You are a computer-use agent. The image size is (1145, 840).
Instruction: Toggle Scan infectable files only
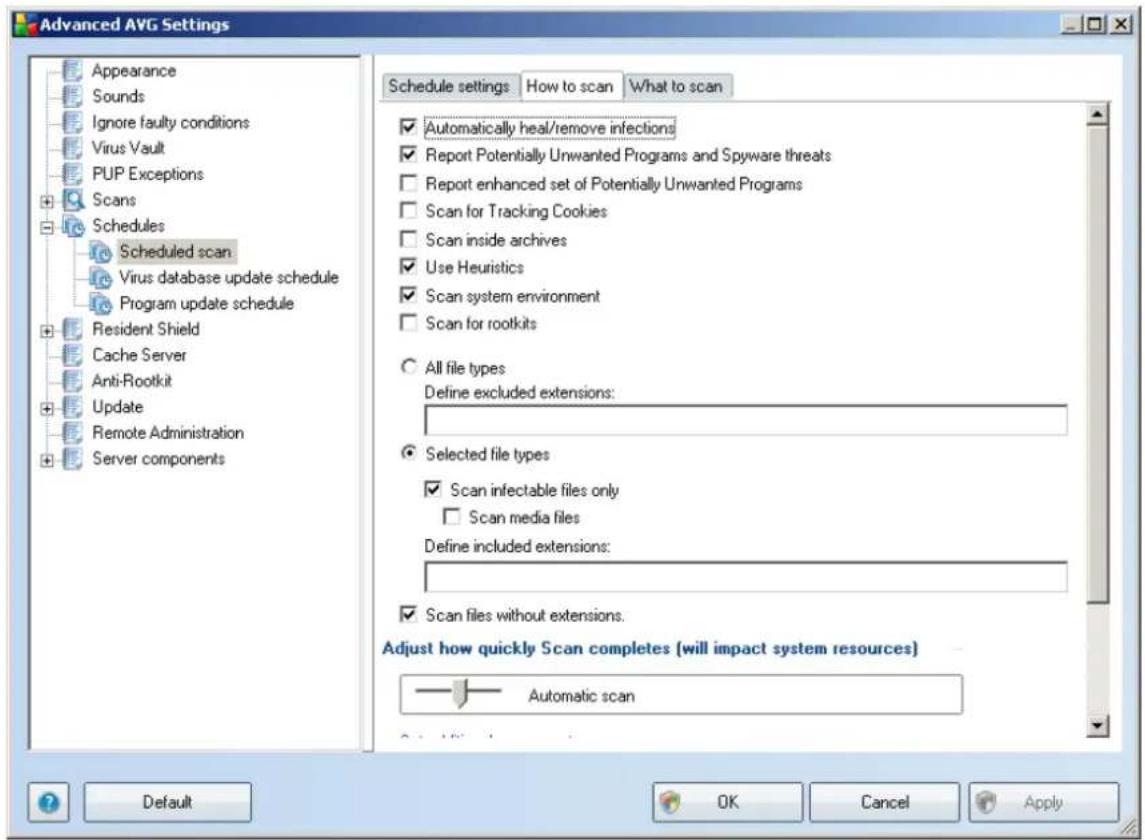point(433,489)
